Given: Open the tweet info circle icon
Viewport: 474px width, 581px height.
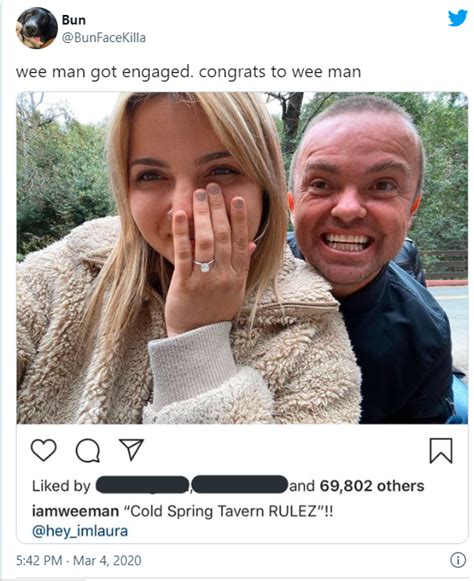Looking at the screenshot, I should coord(458,560).
